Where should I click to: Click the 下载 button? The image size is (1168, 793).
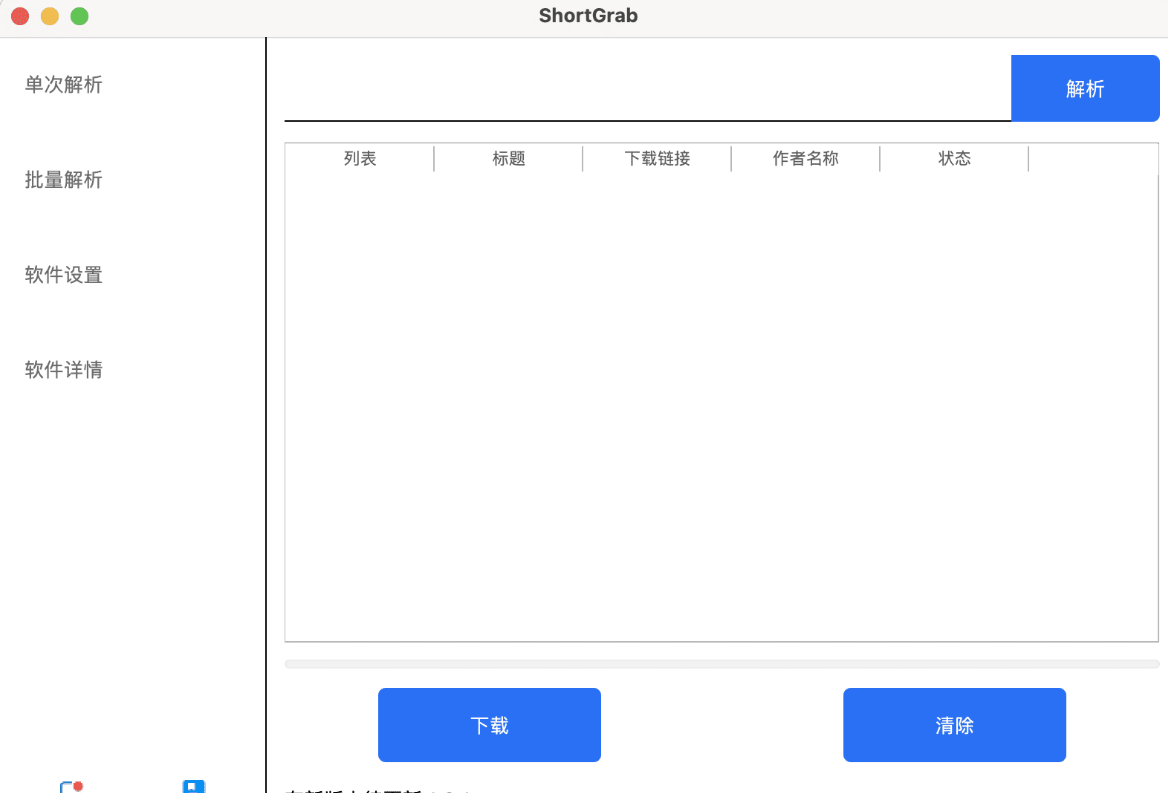(489, 725)
